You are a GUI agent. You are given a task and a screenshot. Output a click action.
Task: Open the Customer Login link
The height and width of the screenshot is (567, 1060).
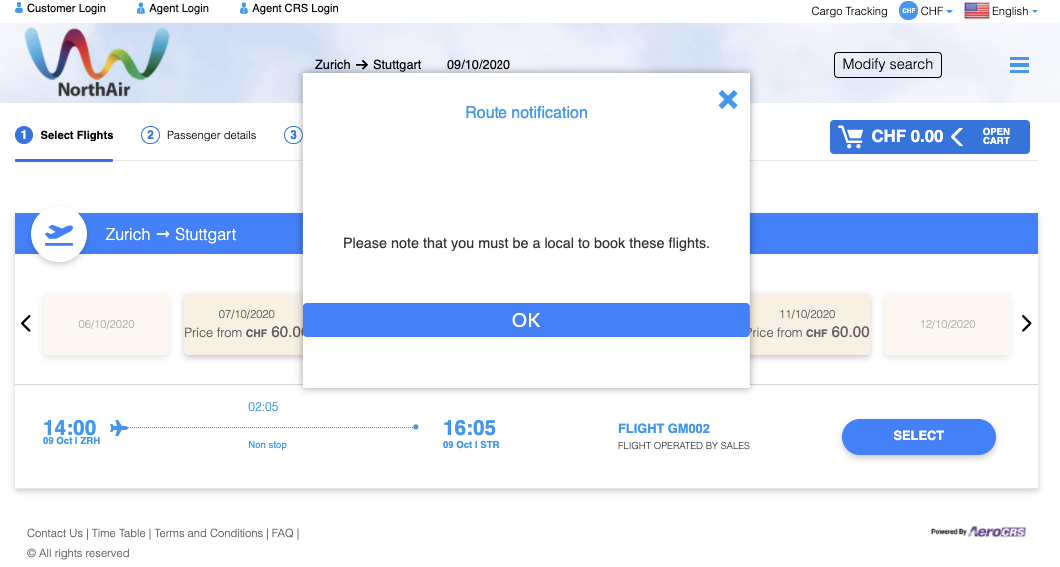click(x=60, y=8)
